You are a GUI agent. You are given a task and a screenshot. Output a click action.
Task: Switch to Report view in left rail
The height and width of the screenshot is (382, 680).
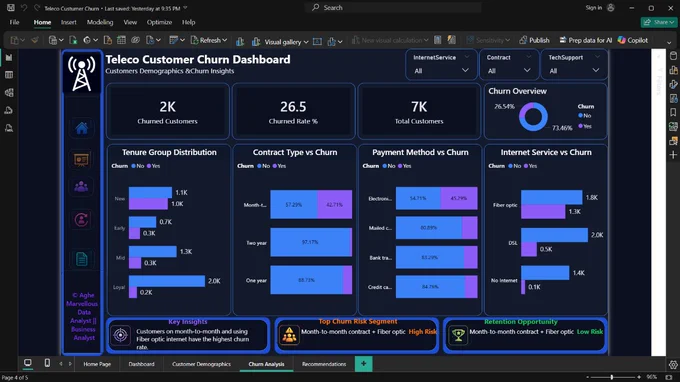tap(9, 57)
